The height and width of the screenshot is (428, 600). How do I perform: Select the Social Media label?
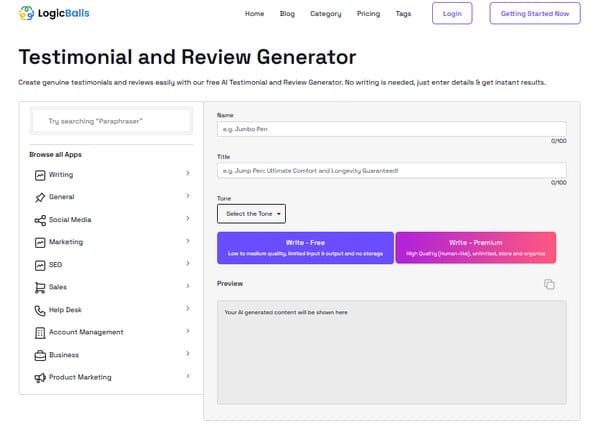point(70,220)
